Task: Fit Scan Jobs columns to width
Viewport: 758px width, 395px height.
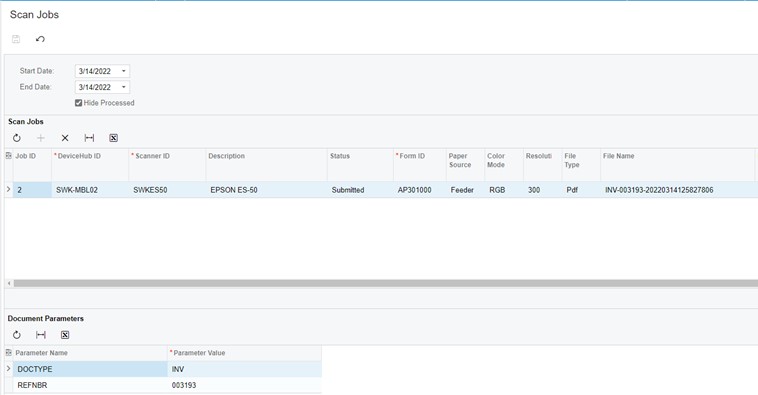Action: point(89,138)
